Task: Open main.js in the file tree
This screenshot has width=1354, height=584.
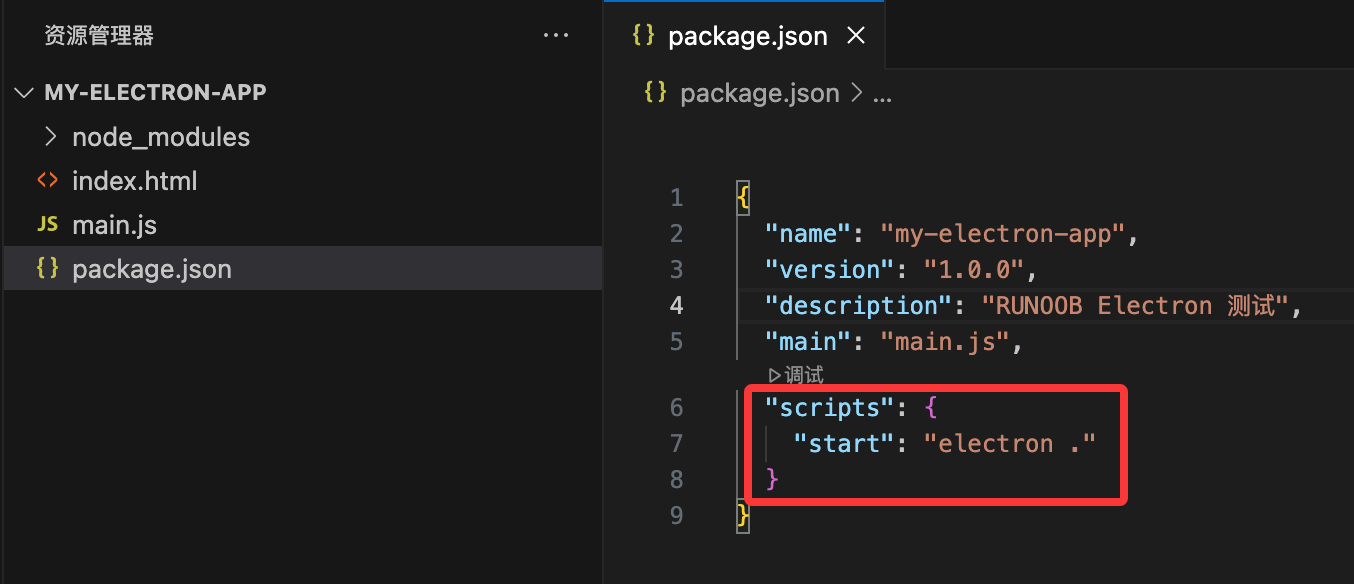Action: point(114,225)
